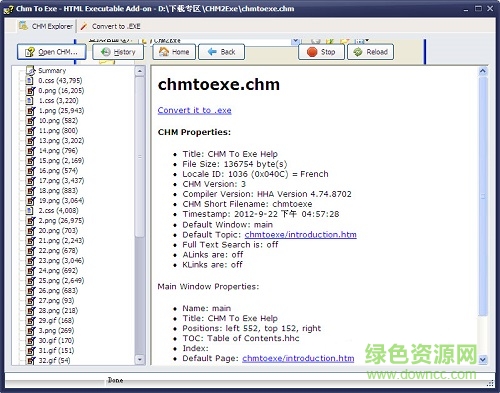
Task: Select 3.png (269) in the tree
Action: pyautogui.click(x=56, y=331)
